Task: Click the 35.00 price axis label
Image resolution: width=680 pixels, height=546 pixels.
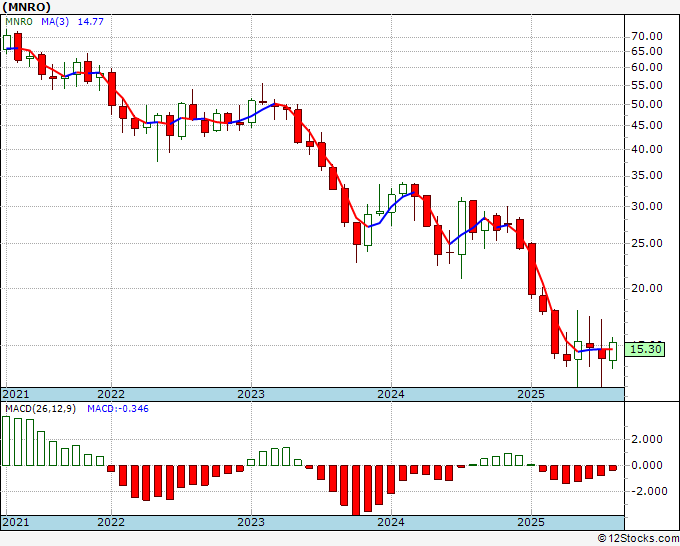Action: (x=647, y=176)
